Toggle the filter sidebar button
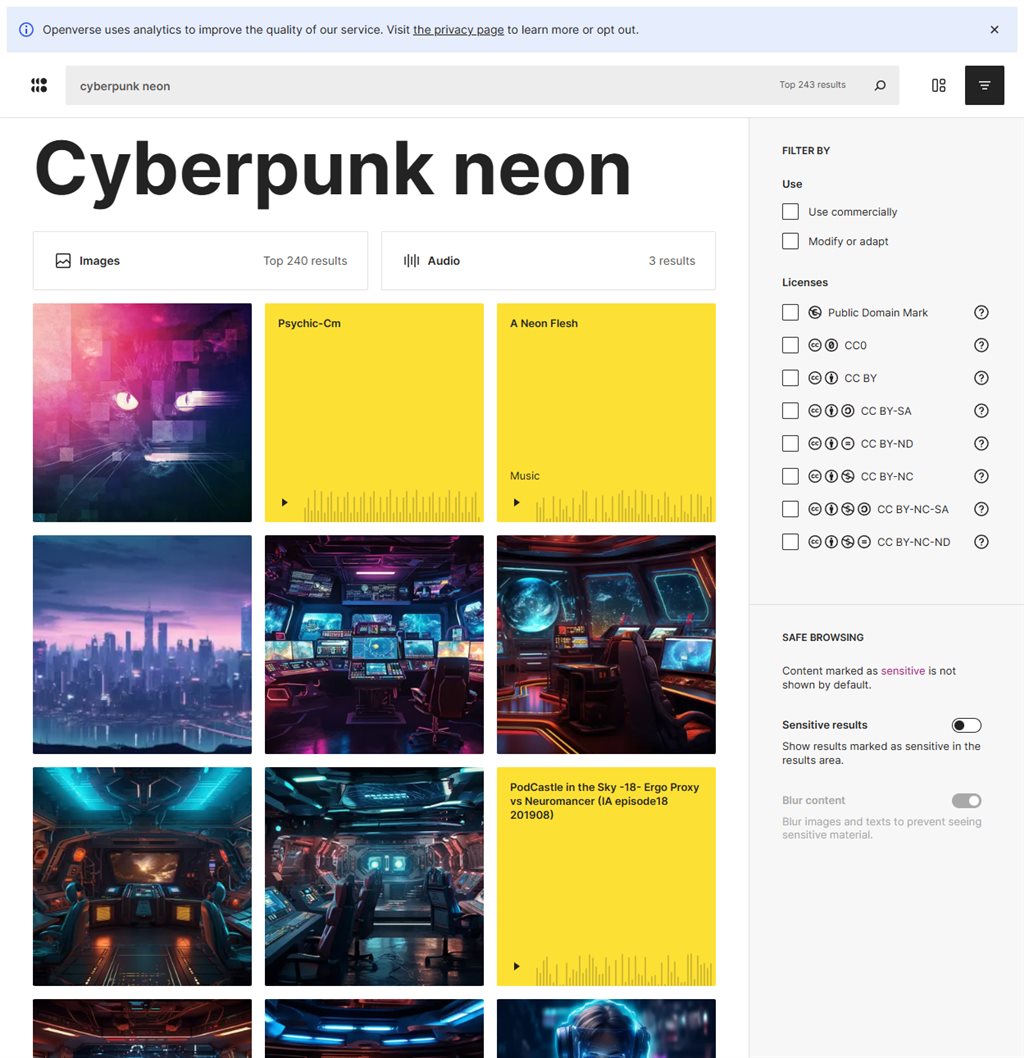The image size is (1024, 1058). [x=984, y=86]
